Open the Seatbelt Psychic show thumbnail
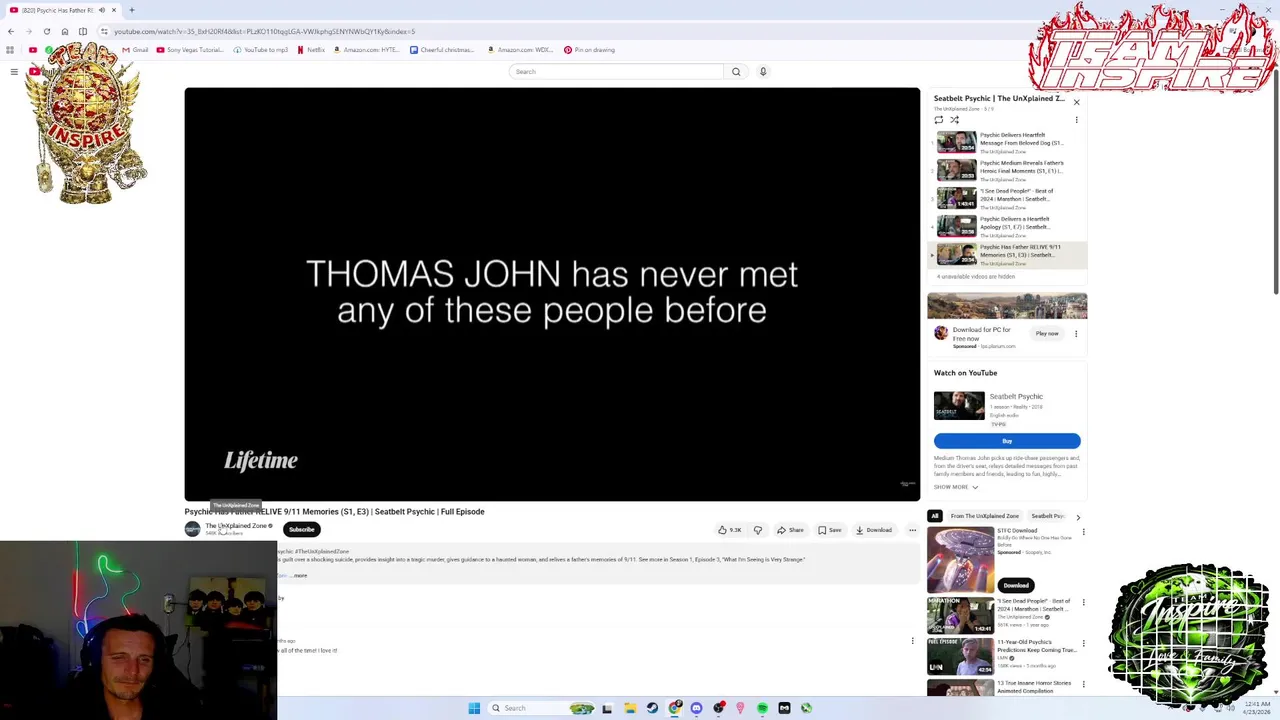Screen dimensions: 1280x720 pos(959,406)
